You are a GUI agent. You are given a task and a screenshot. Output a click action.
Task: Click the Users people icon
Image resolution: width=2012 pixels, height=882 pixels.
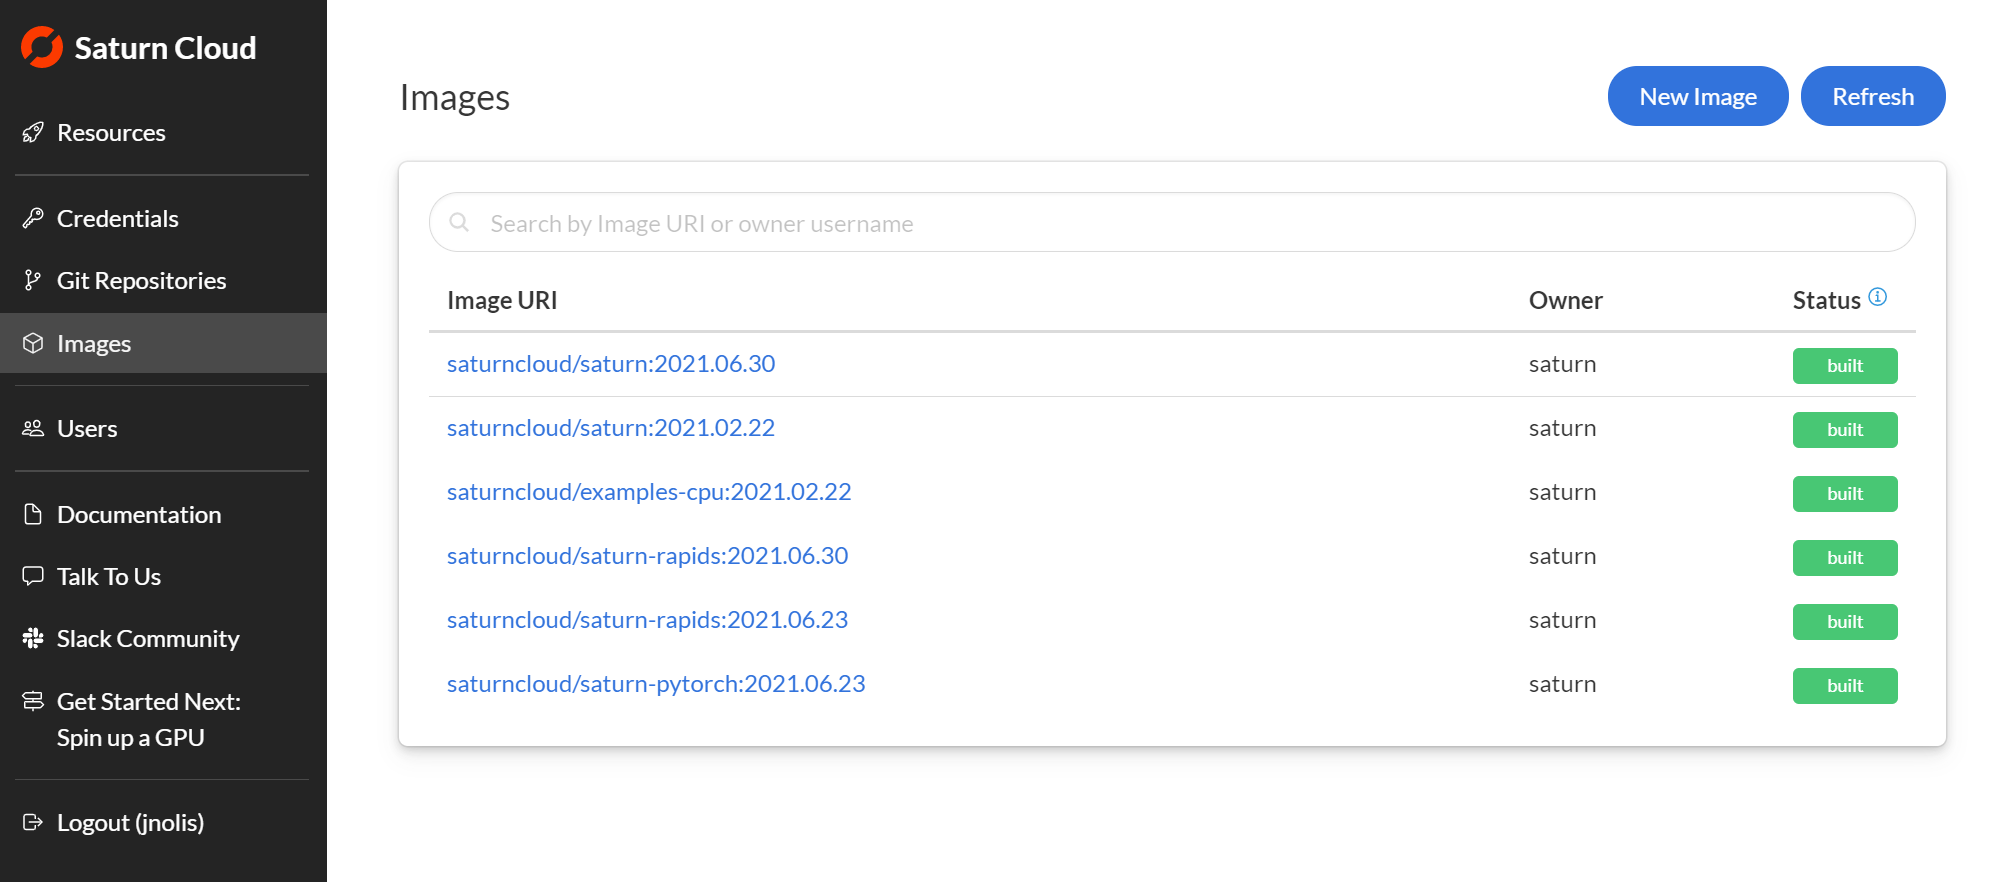(x=33, y=428)
